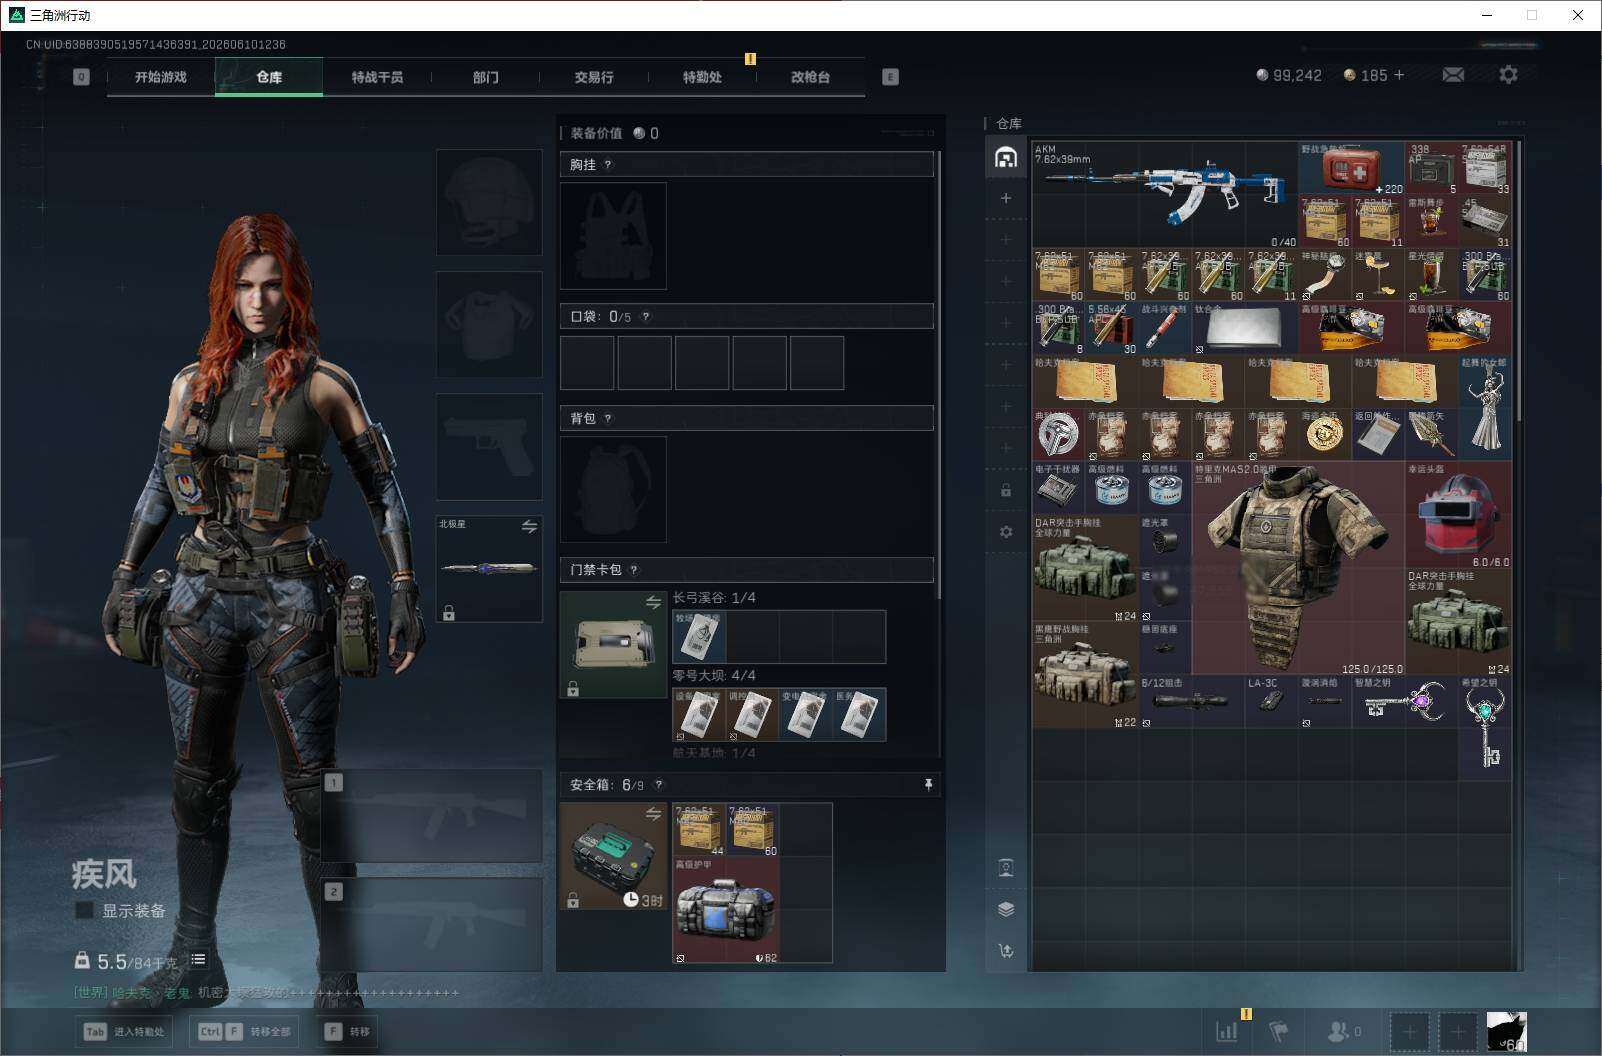Select the 野战急救箱 red medkit

point(1351,168)
